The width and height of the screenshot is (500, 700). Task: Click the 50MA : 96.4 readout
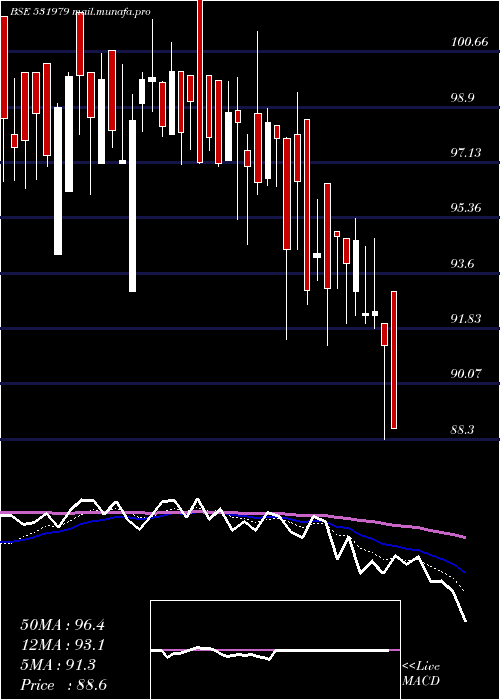pyautogui.click(x=62, y=625)
